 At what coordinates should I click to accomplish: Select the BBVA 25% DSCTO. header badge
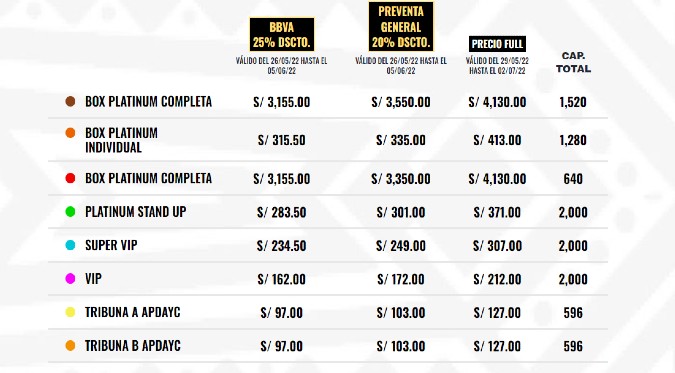tap(282, 34)
